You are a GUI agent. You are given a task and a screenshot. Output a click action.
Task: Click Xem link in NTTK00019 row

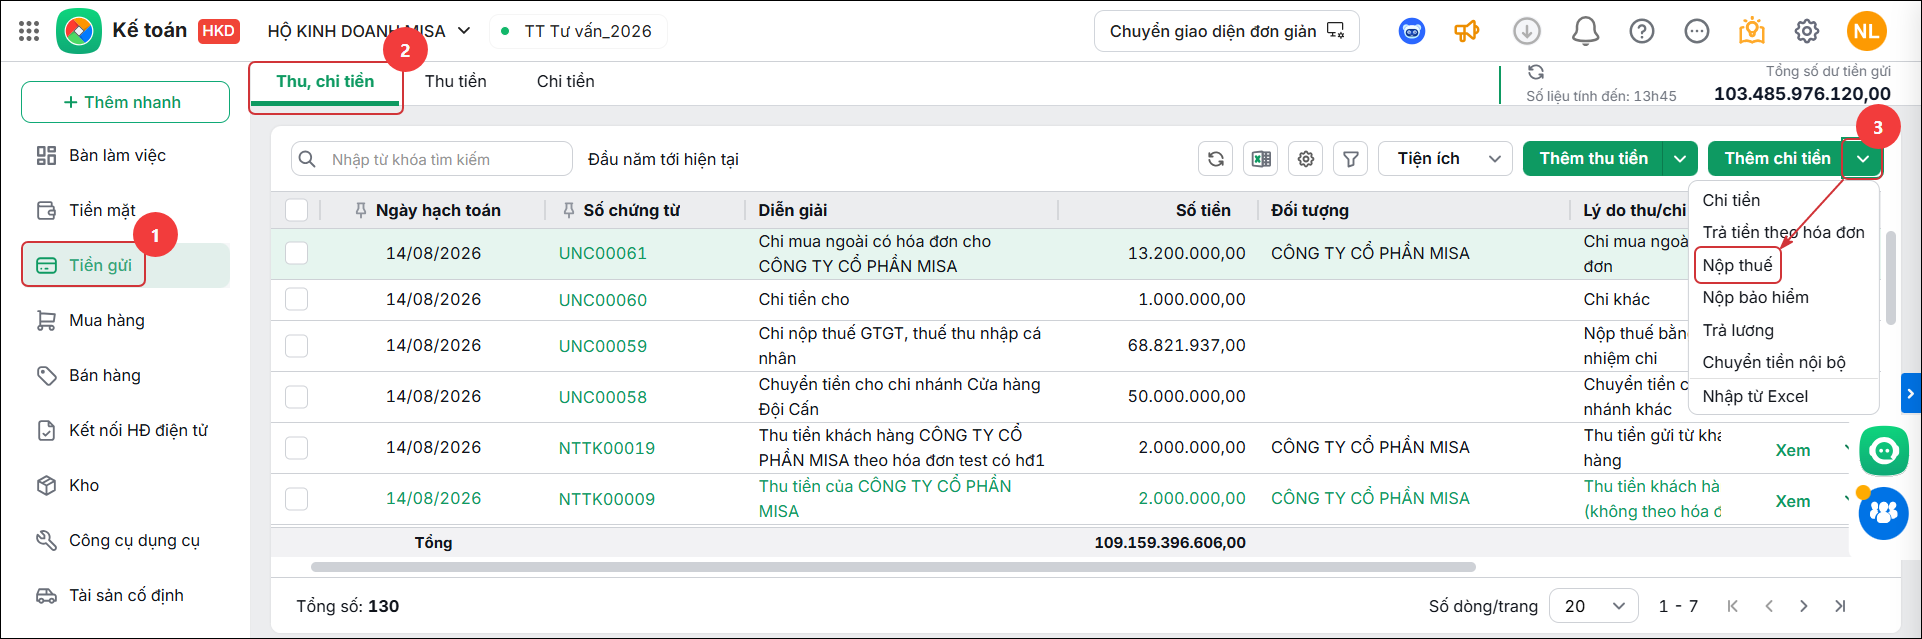coord(1792,450)
